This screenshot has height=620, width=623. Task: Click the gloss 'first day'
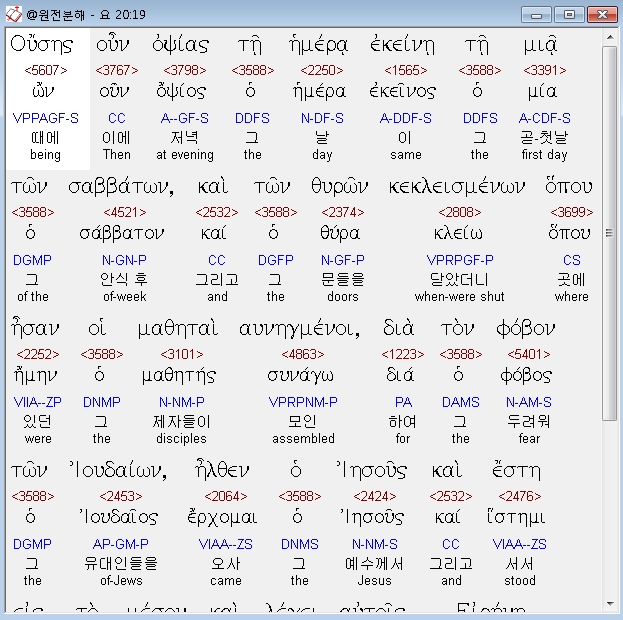pos(545,155)
